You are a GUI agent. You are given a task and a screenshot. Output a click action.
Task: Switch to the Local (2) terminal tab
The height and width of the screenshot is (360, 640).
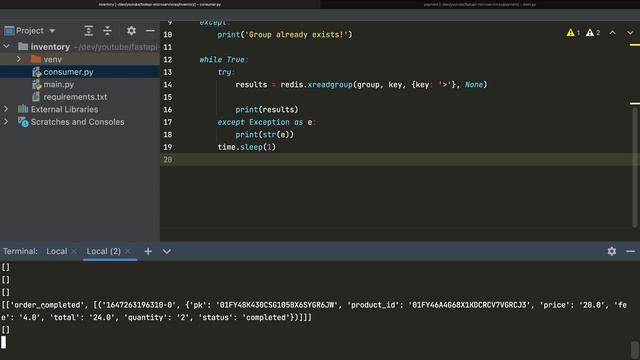pyautogui.click(x=103, y=251)
